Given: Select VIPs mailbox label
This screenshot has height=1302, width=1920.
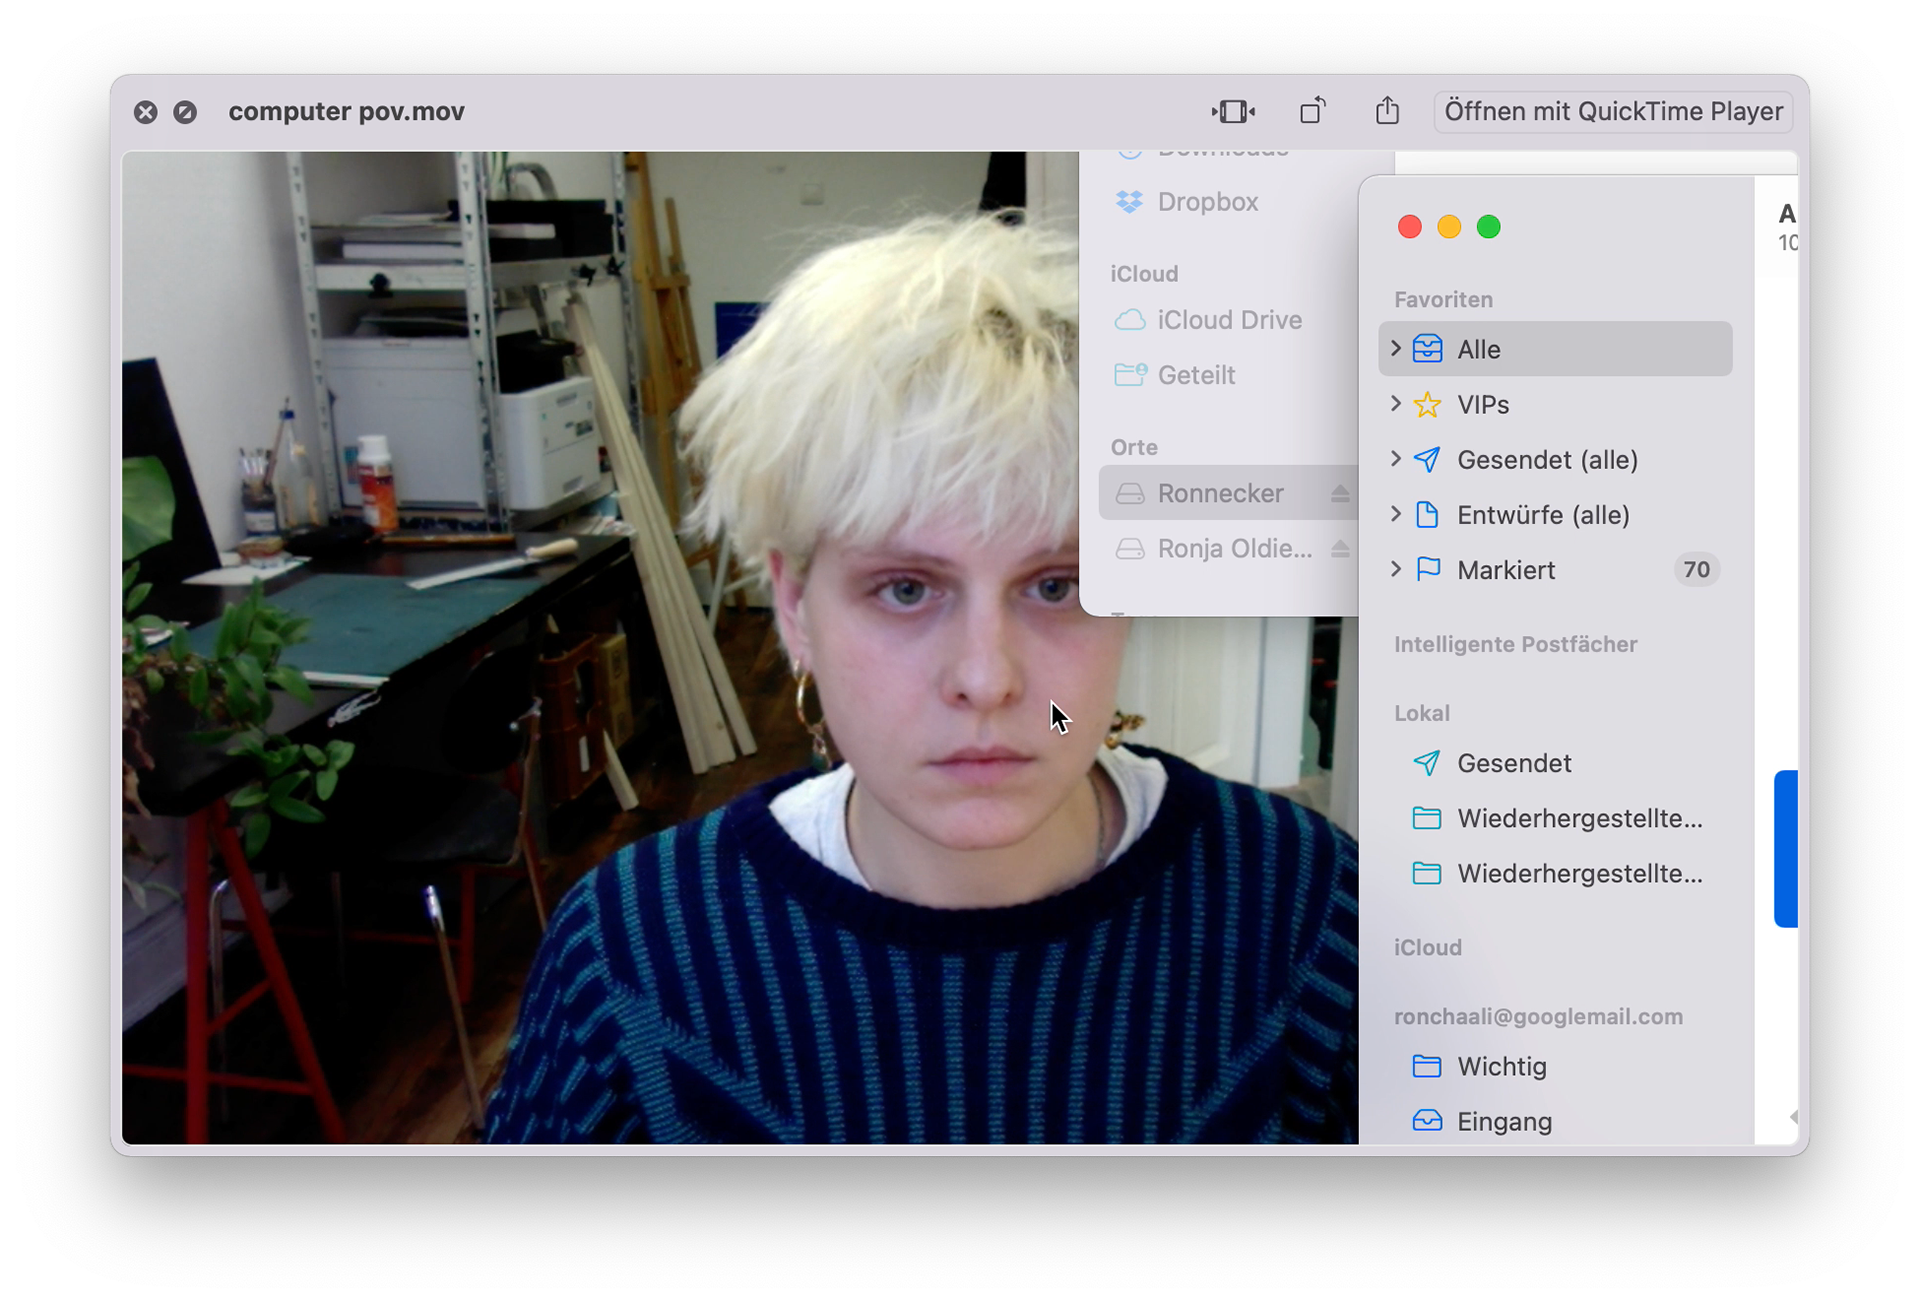Looking at the screenshot, I should point(1483,404).
